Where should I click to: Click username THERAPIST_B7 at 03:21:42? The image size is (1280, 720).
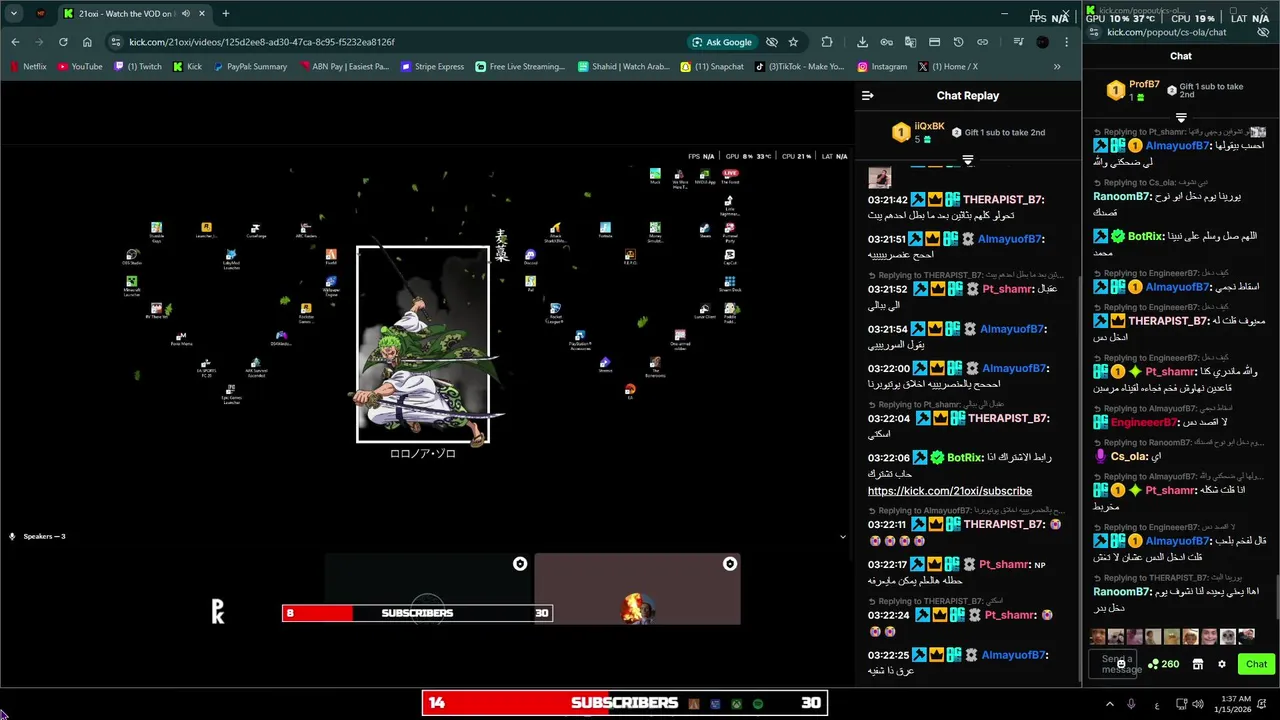pyautogui.click(x=1003, y=200)
